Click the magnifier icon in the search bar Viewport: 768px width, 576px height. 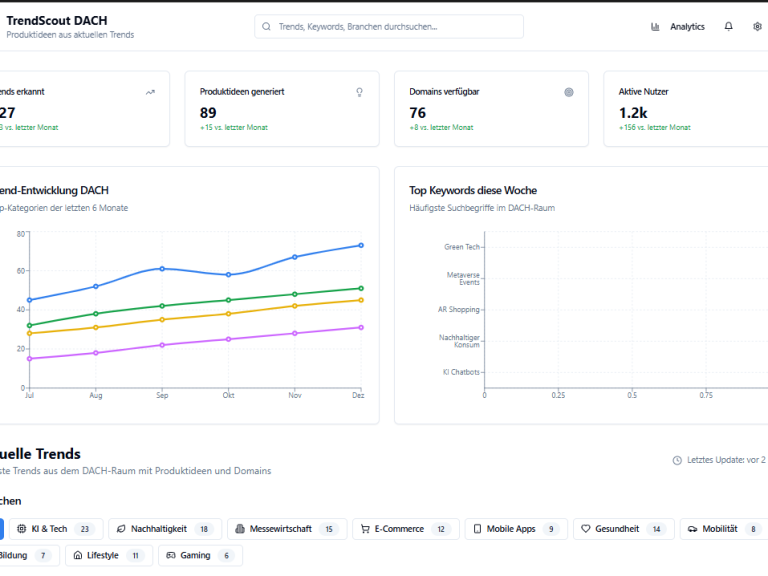267,27
